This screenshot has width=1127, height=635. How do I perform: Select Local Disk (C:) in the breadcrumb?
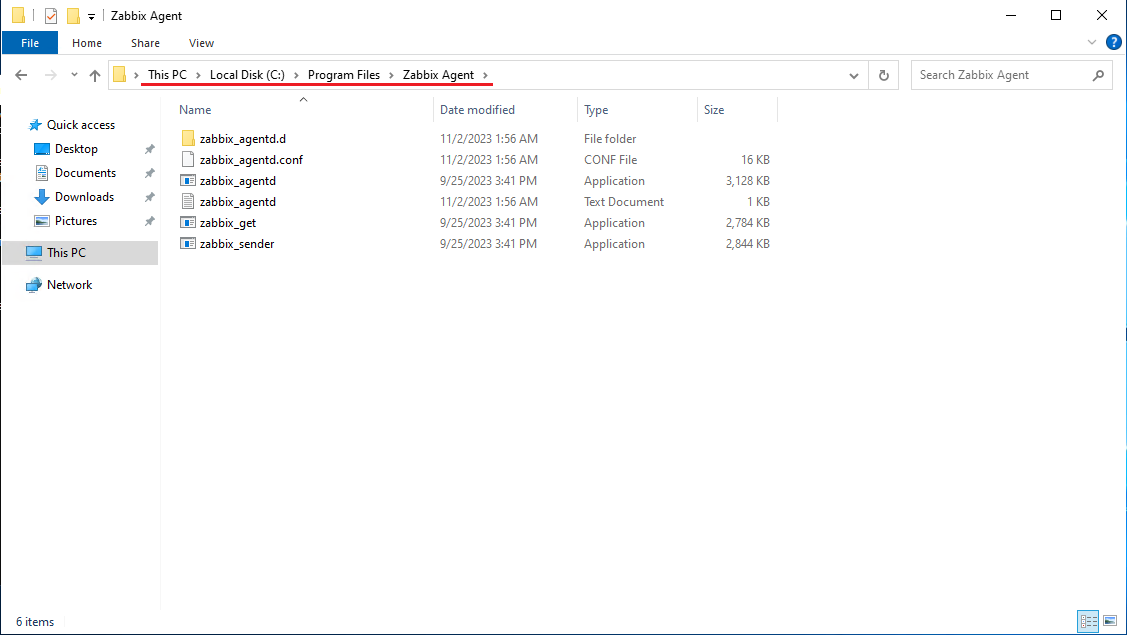pyautogui.click(x=247, y=75)
